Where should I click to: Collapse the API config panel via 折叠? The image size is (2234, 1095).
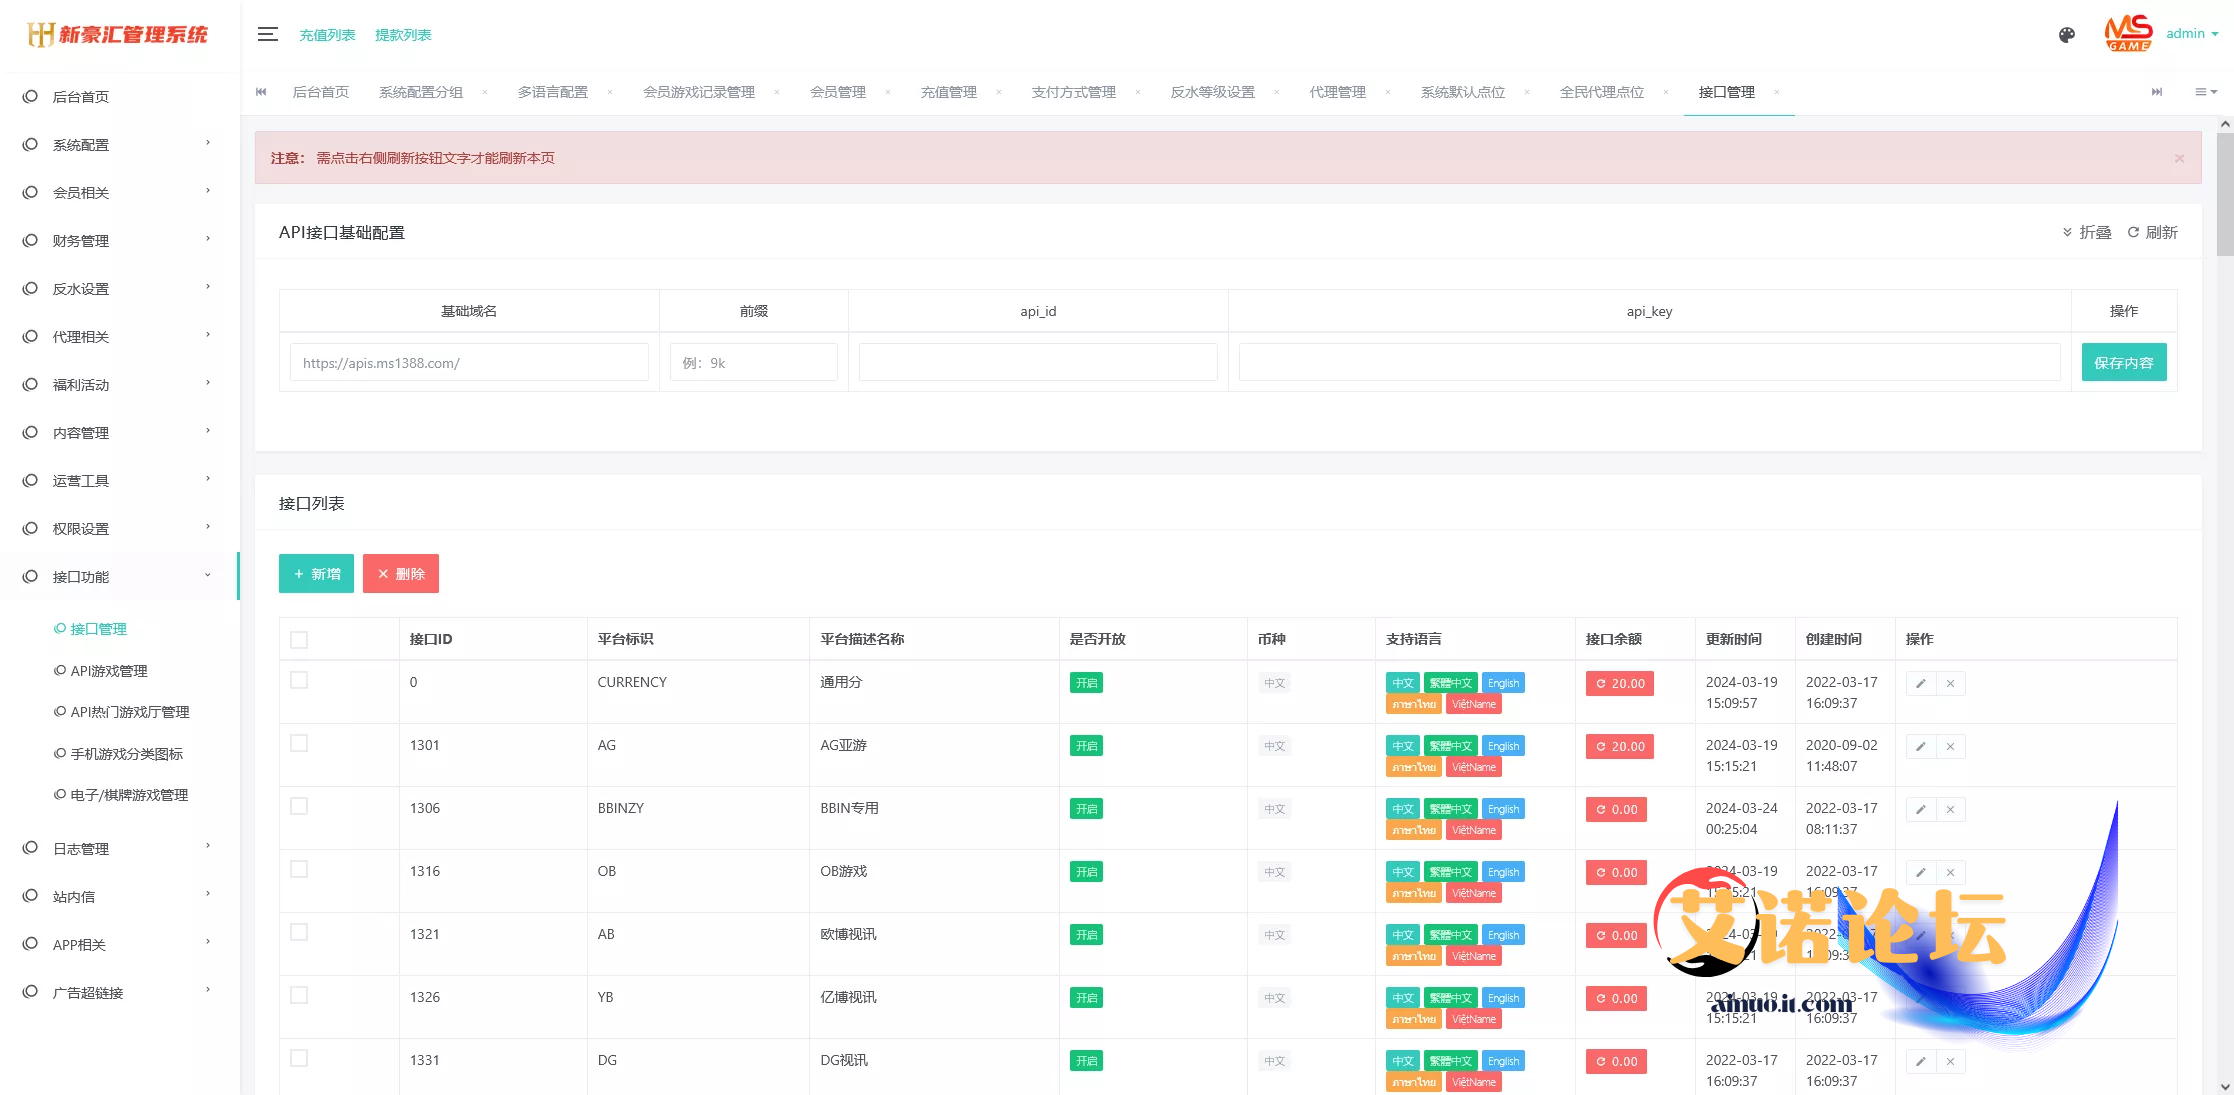tap(2087, 232)
